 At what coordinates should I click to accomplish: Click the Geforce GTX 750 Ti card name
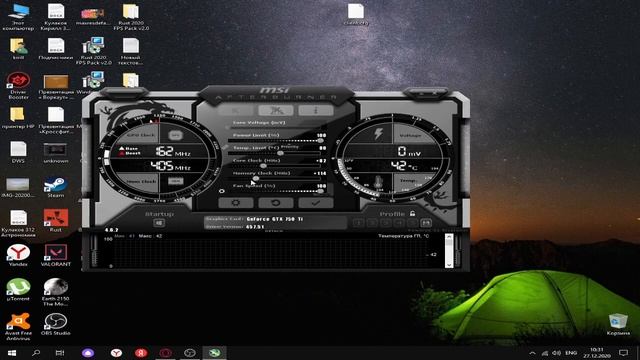pyautogui.click(x=274, y=219)
